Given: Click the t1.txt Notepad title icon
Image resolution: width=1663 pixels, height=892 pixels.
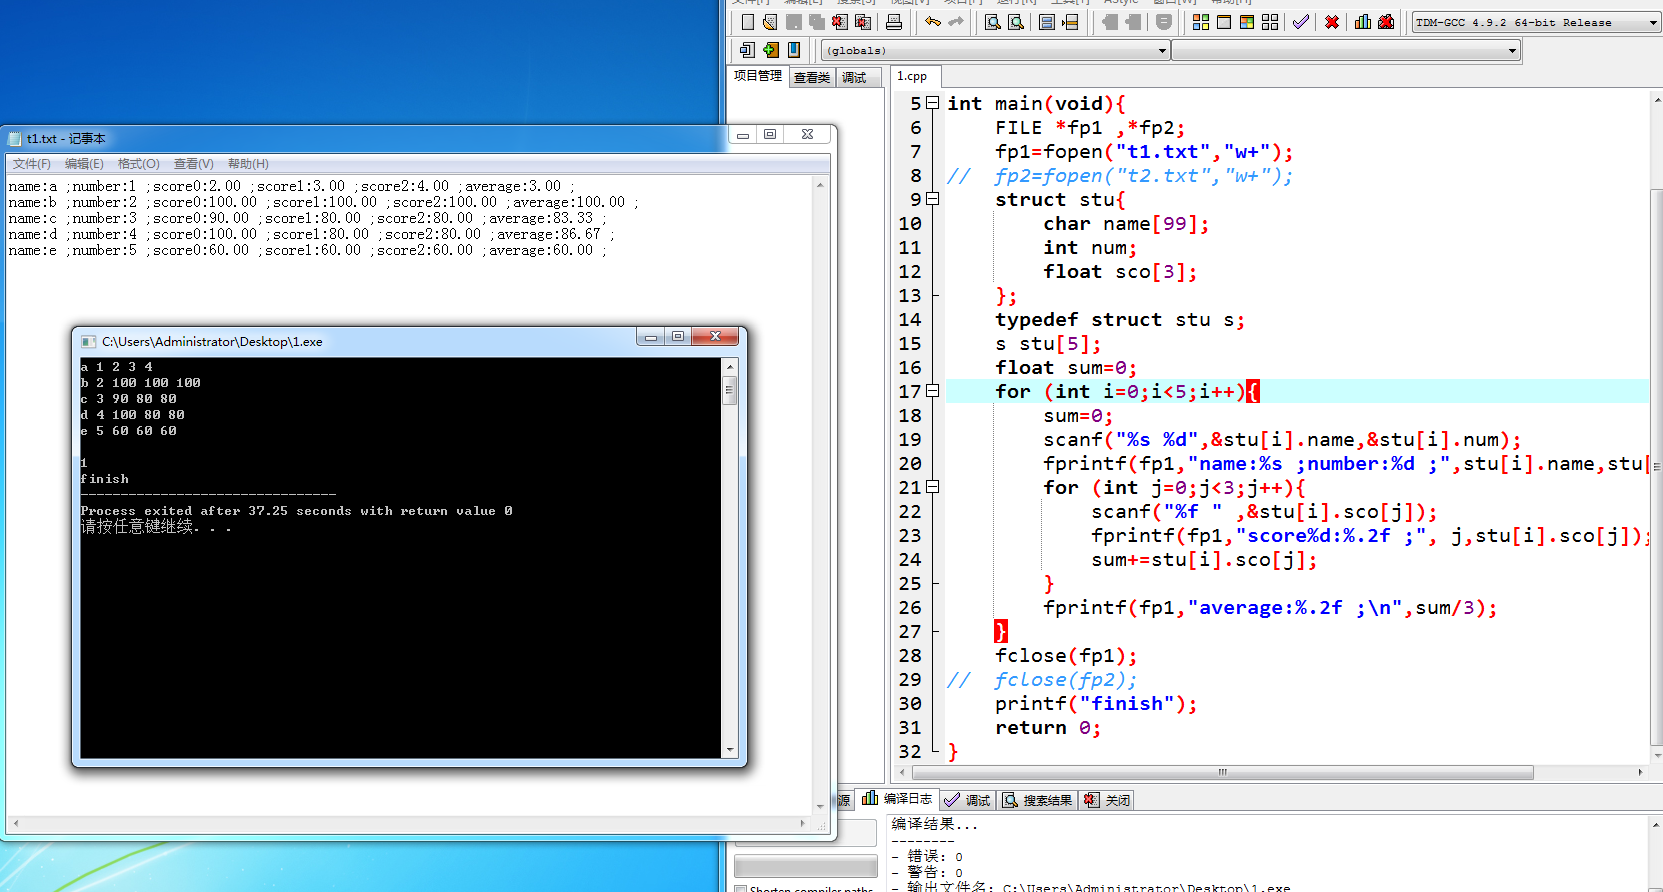Looking at the screenshot, I should (x=14, y=138).
